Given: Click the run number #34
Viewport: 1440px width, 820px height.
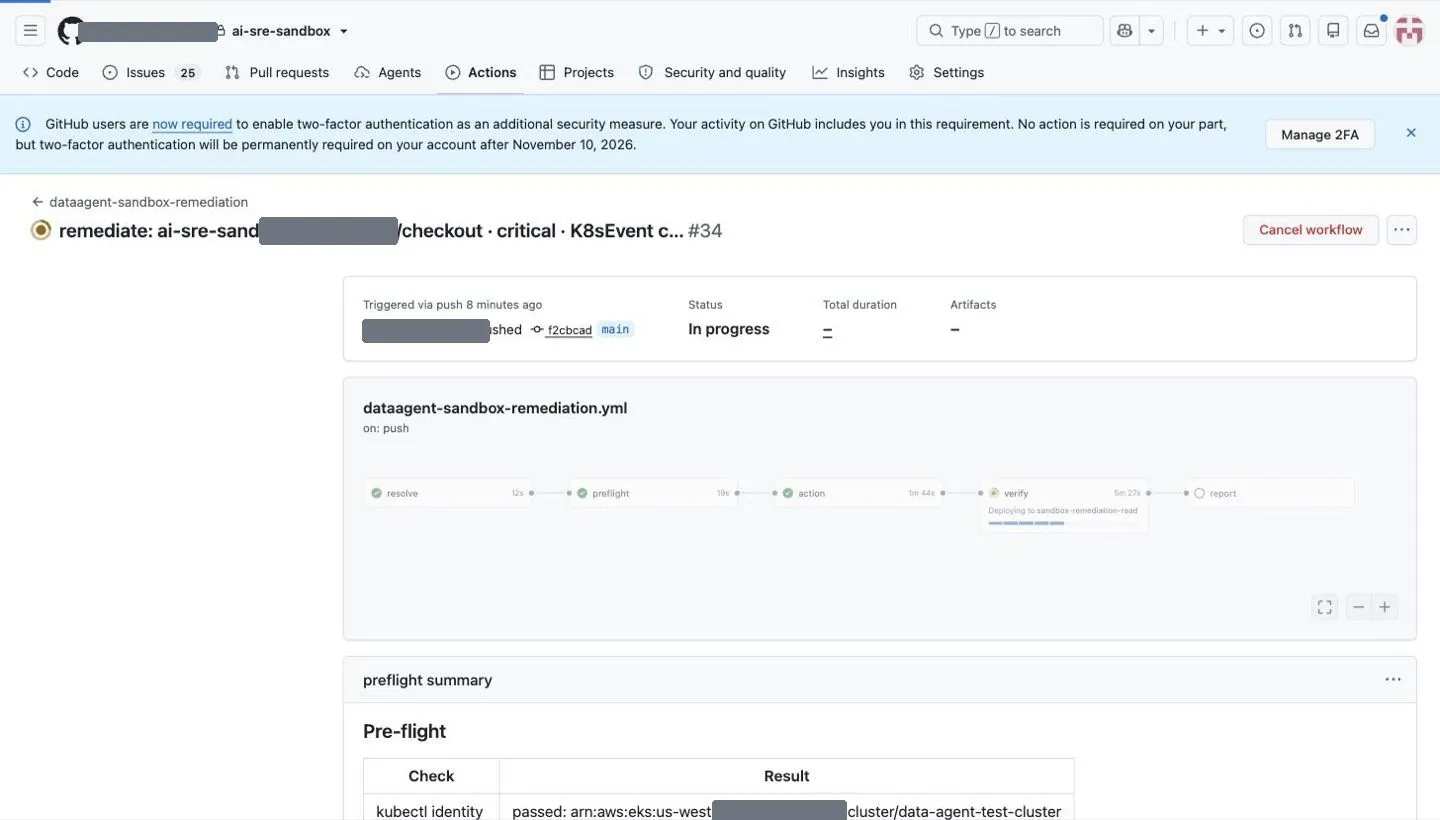Looking at the screenshot, I should pyautogui.click(x=705, y=231).
